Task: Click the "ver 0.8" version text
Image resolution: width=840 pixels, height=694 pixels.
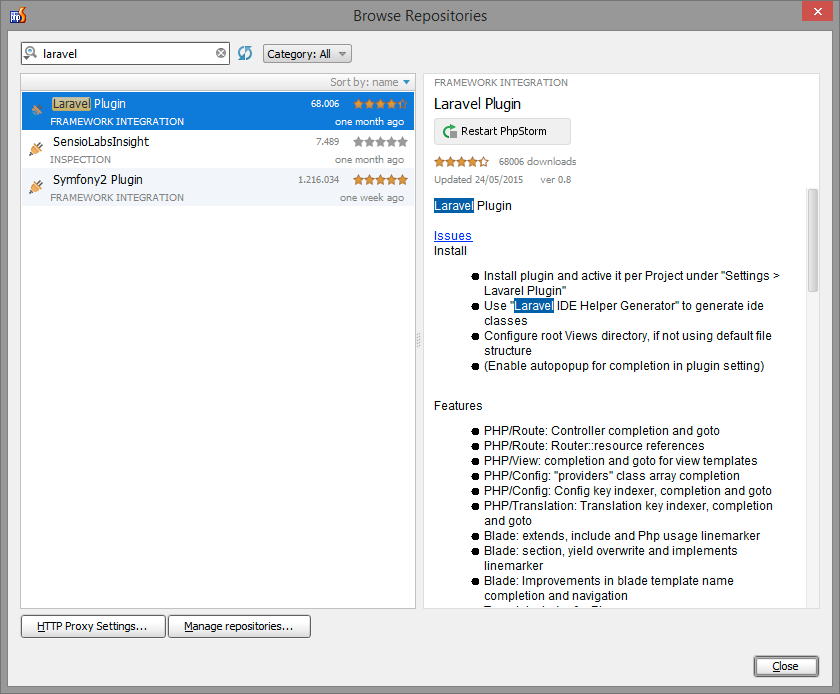Action: tap(556, 180)
